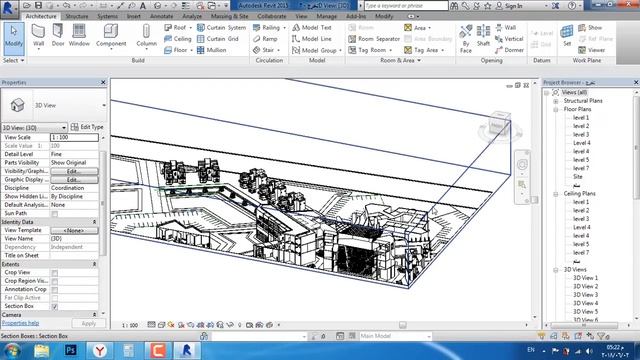Click the View Scale input field
The height and width of the screenshot is (360, 640).
click(x=74, y=138)
